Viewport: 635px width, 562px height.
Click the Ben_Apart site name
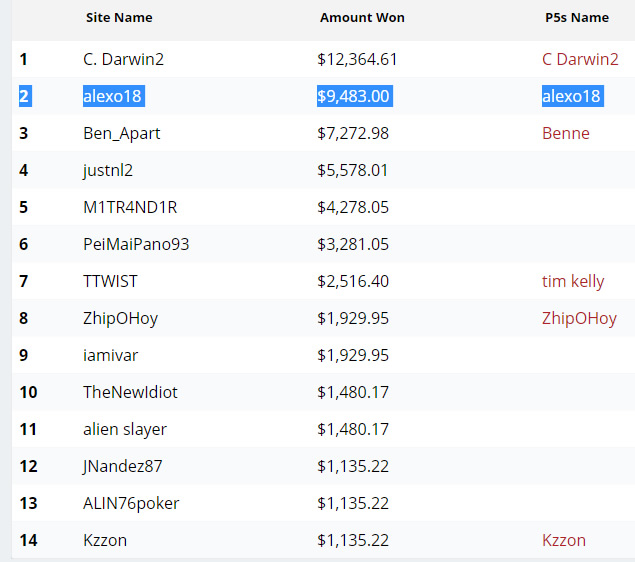pos(121,133)
